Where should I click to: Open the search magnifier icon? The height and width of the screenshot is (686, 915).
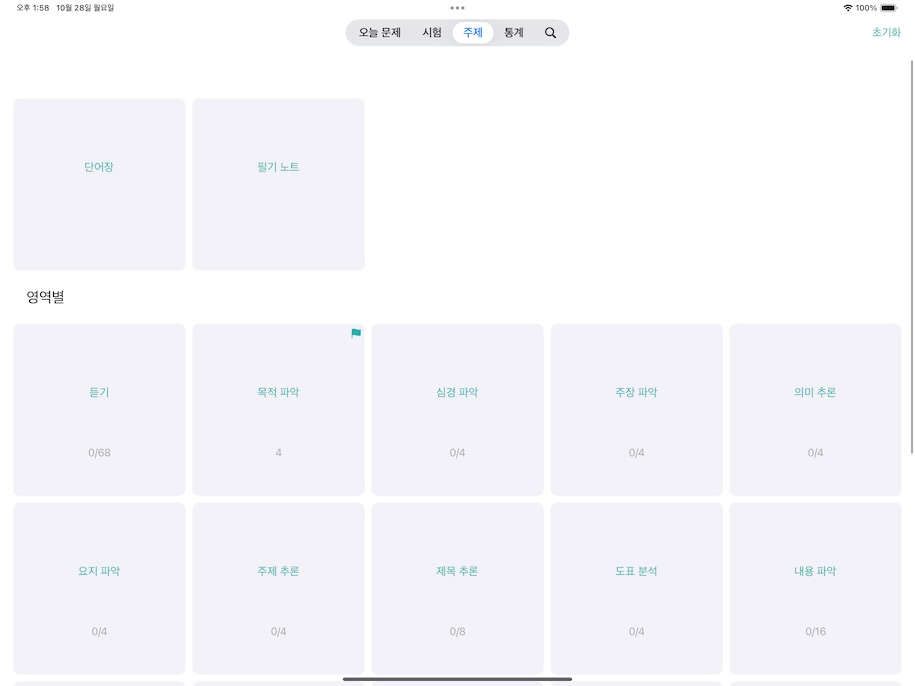(550, 33)
